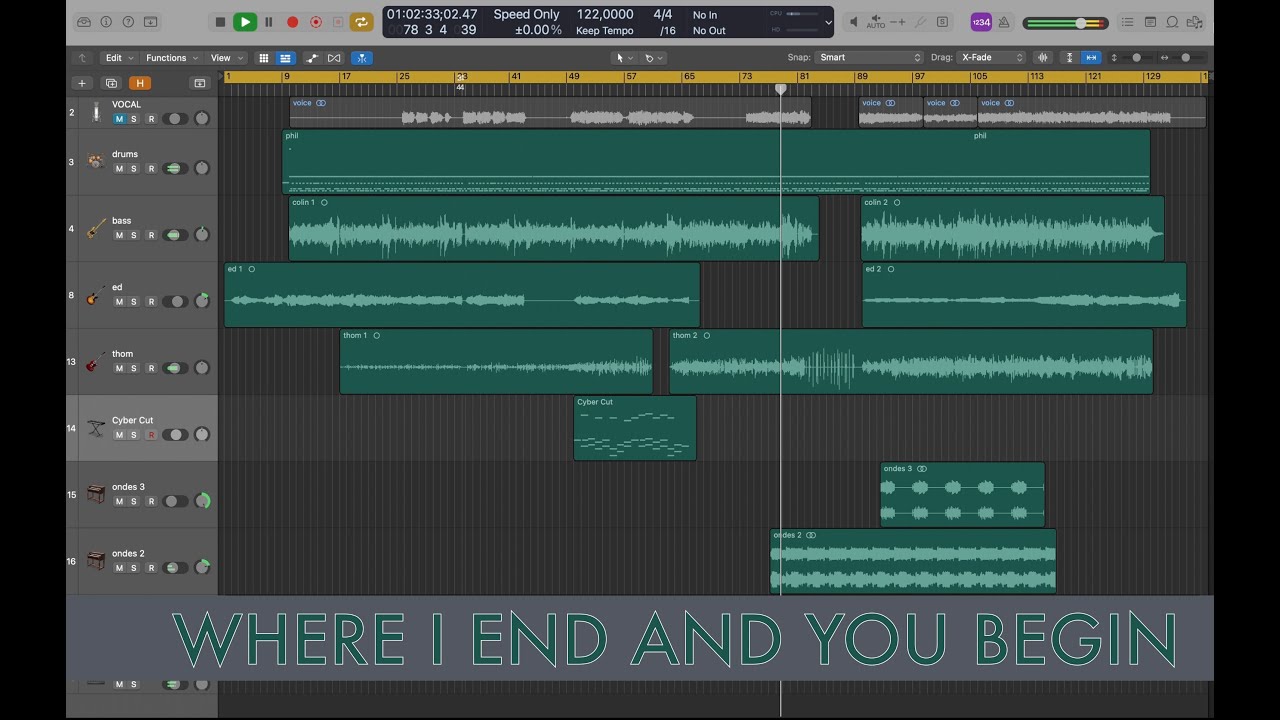Viewport: 1280px width, 720px height.
Task: Stop playback with the Stop button
Action: coord(220,22)
